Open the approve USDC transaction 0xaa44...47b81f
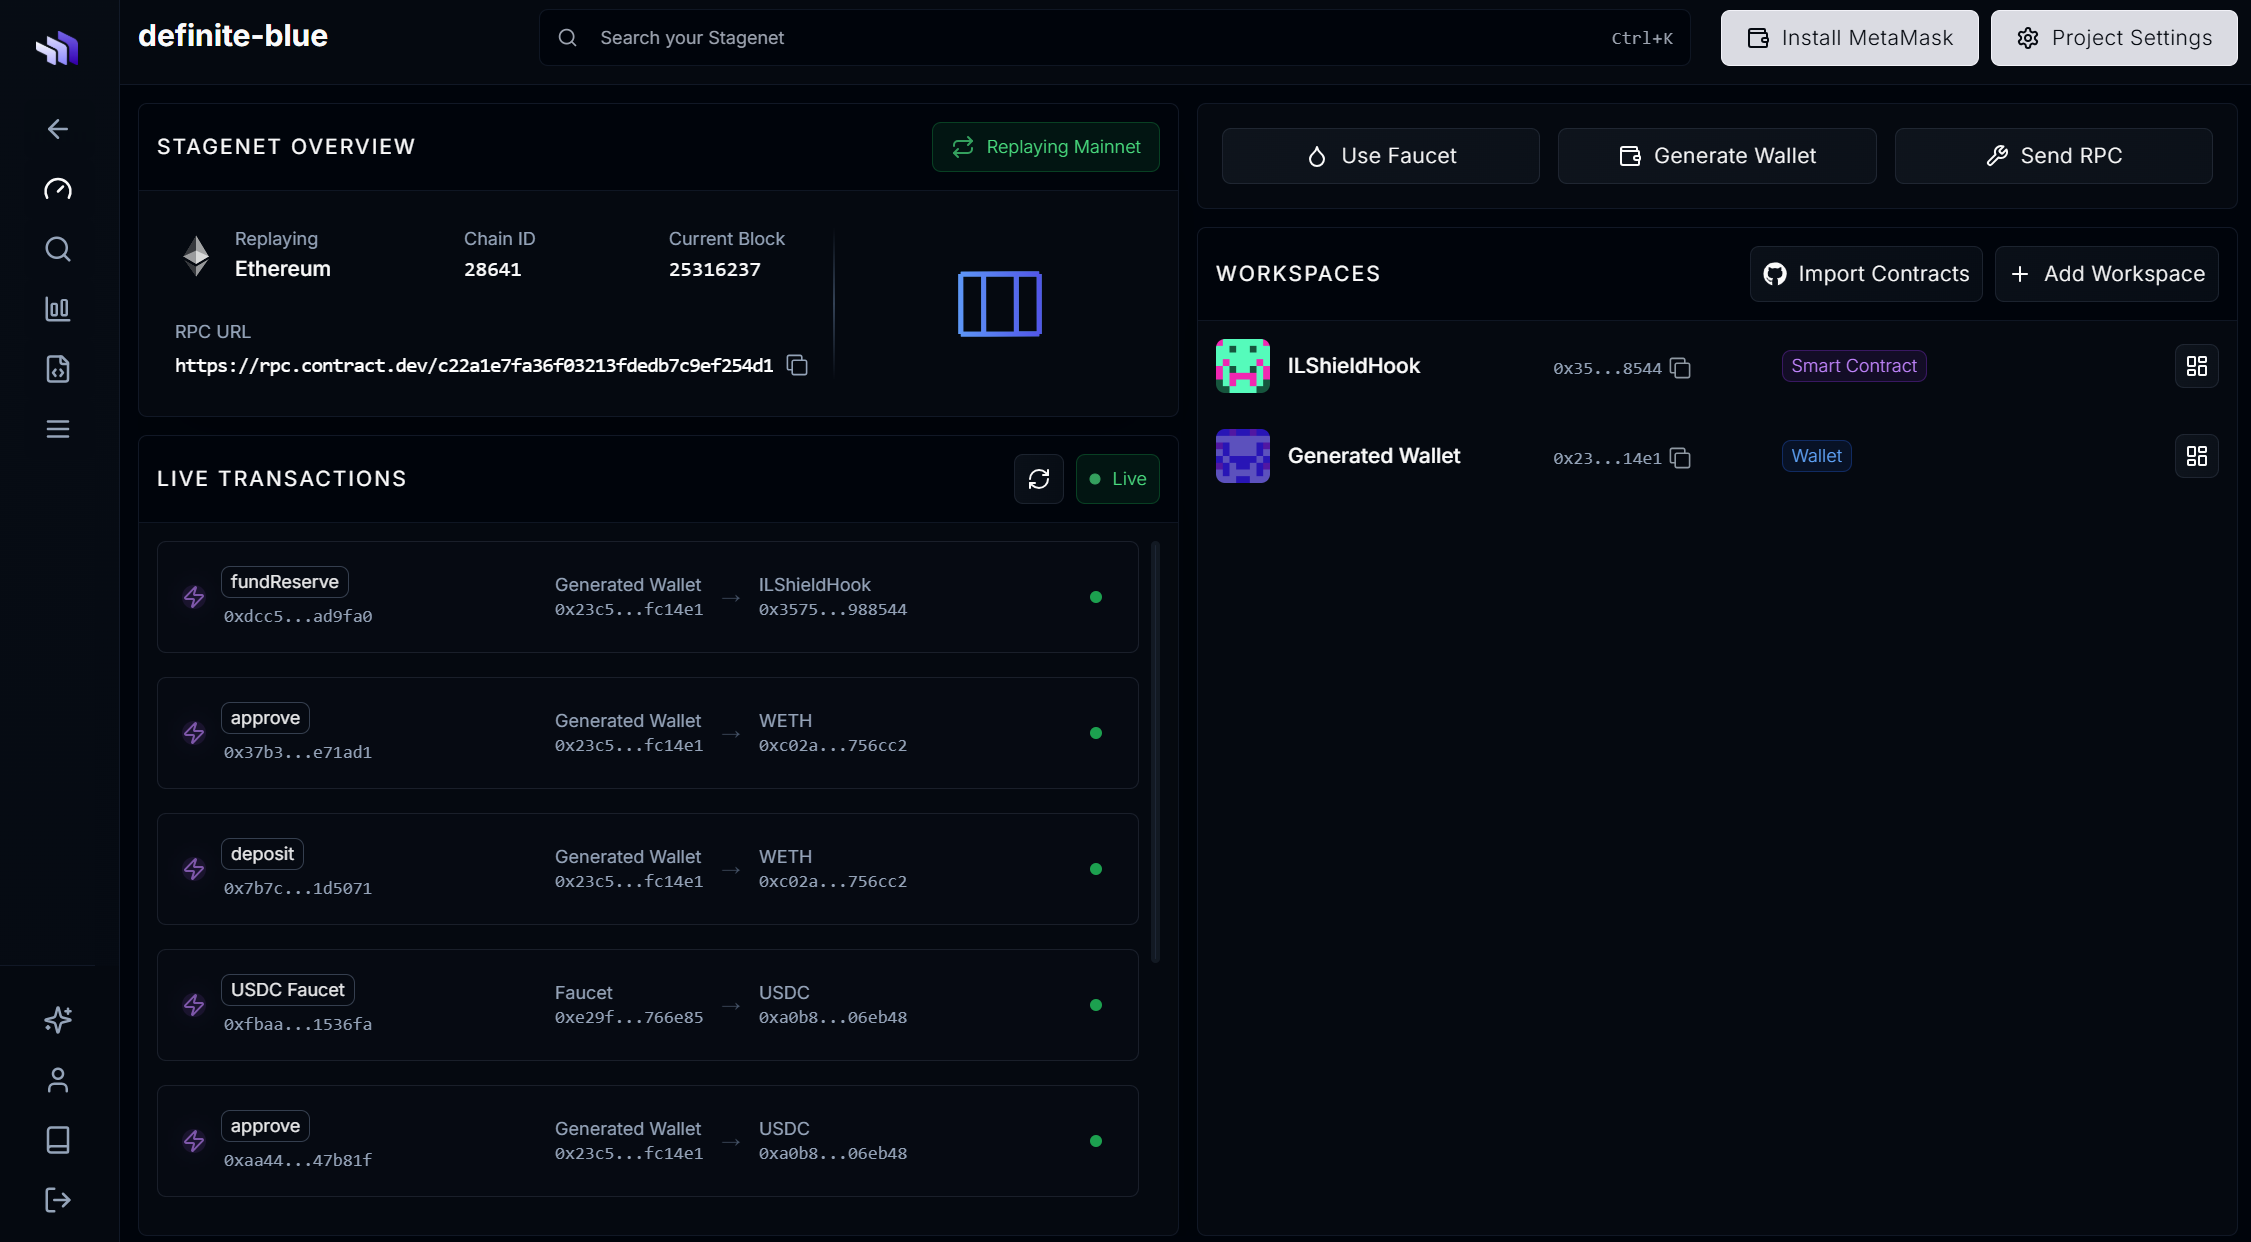2251x1242 pixels. (648, 1141)
